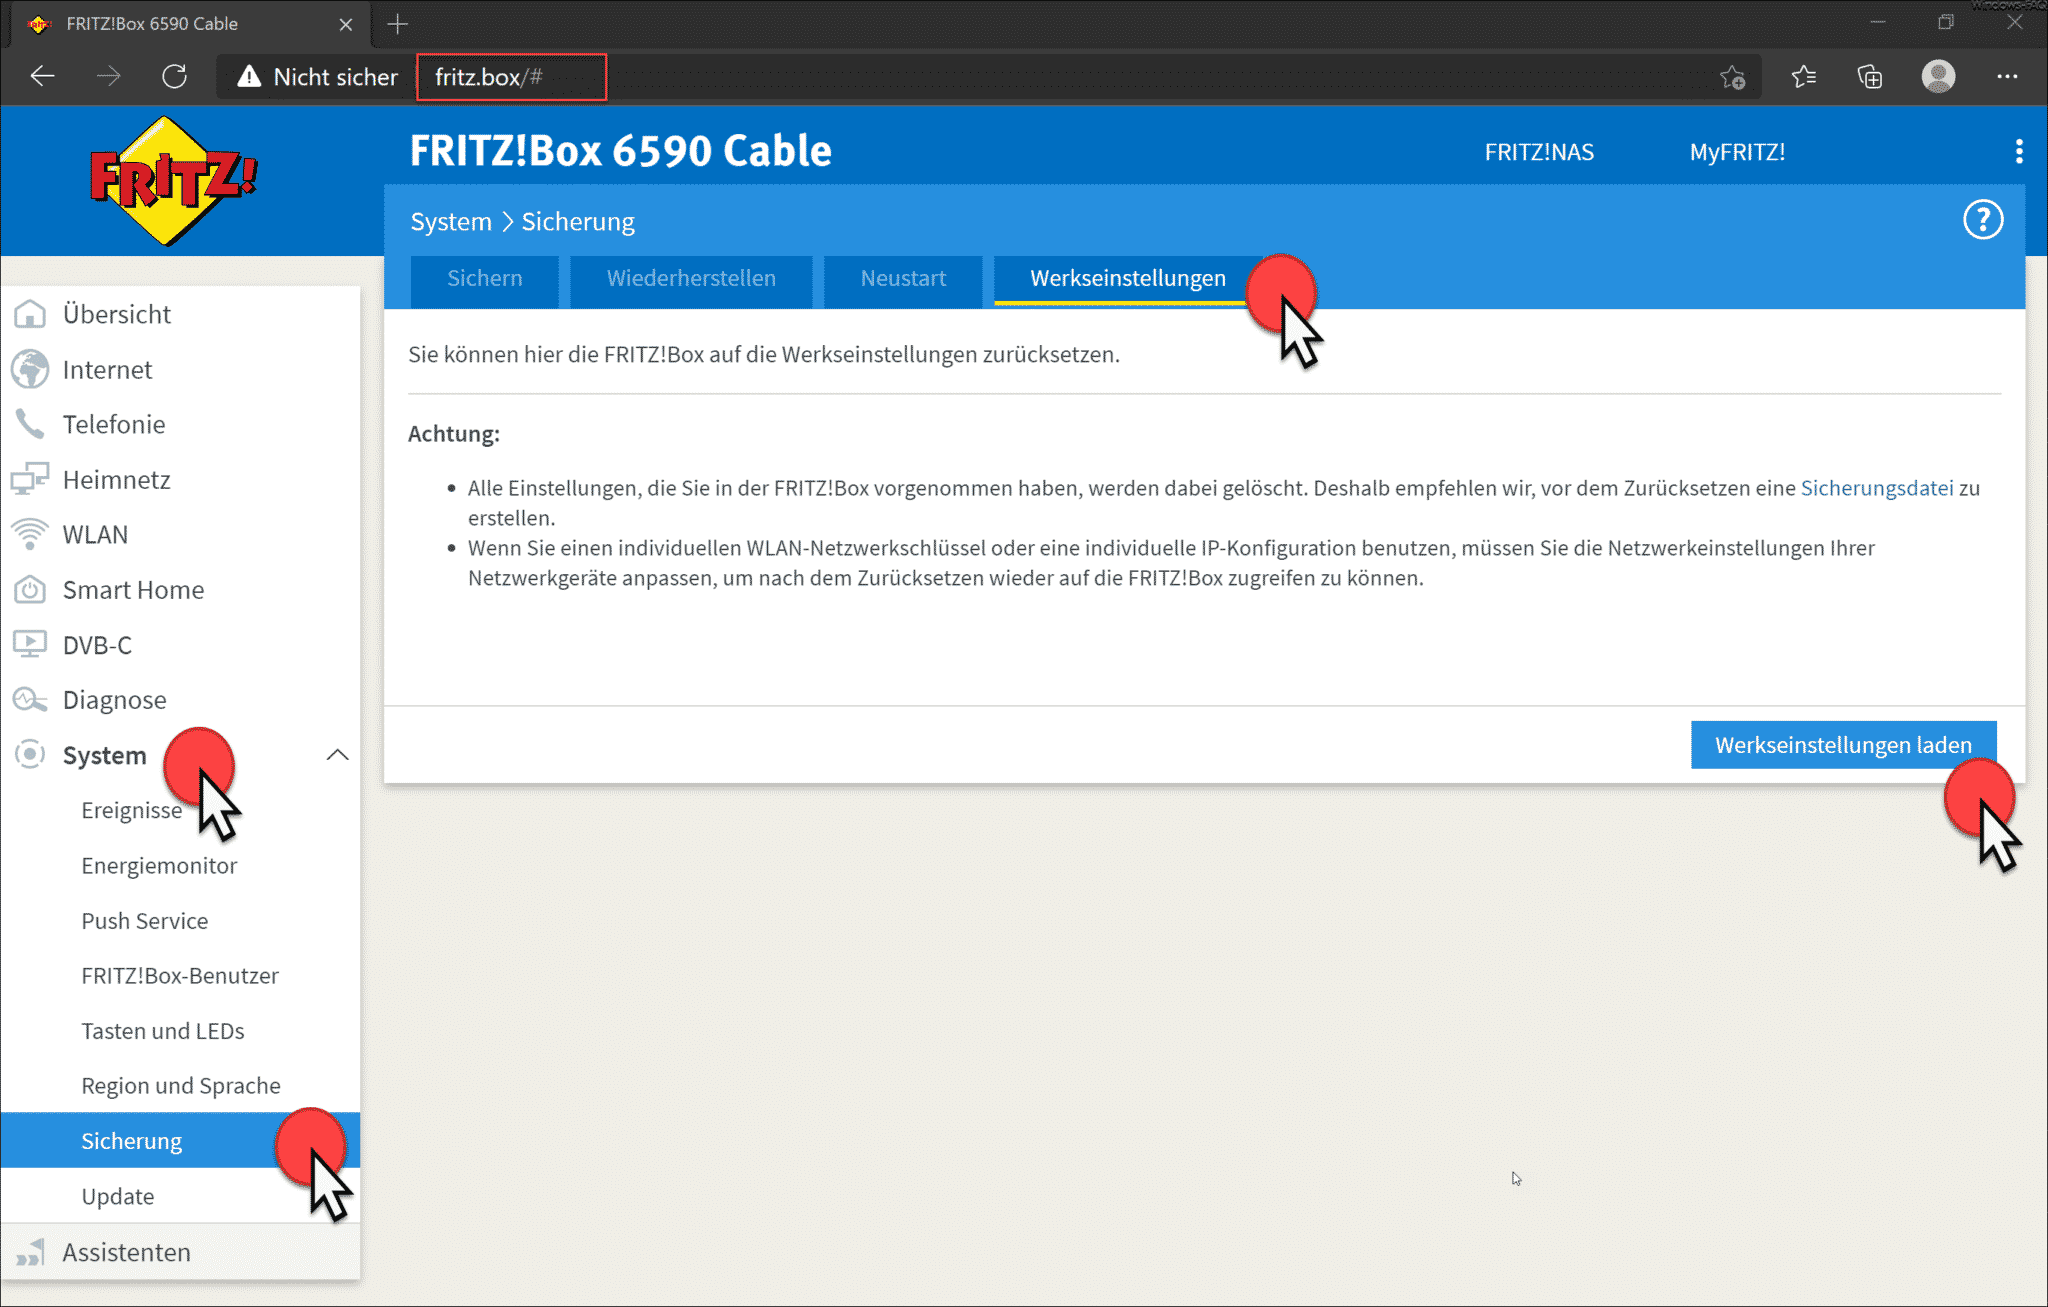Image resolution: width=2048 pixels, height=1307 pixels.
Task: Click the Nicht sicher warning indicator
Action: pos(317,77)
